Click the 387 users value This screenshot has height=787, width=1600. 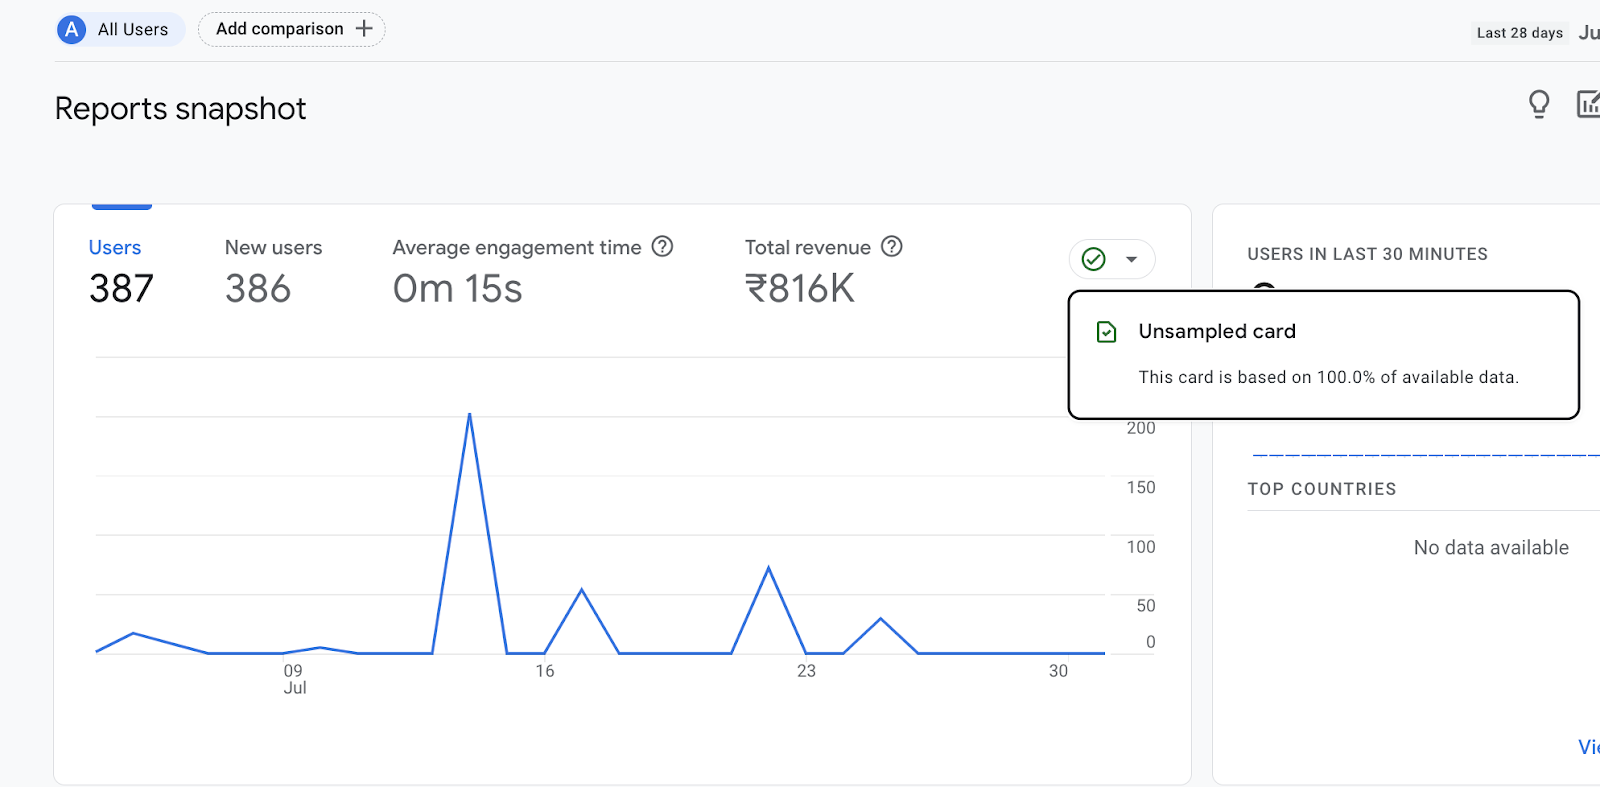(121, 289)
